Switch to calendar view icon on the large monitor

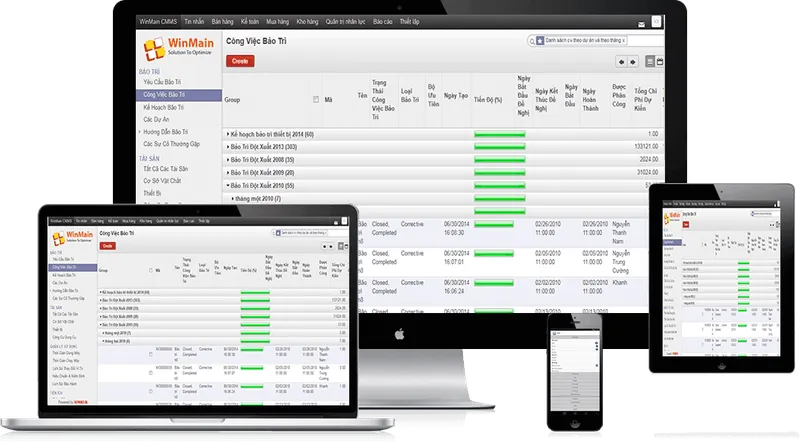tap(660, 61)
